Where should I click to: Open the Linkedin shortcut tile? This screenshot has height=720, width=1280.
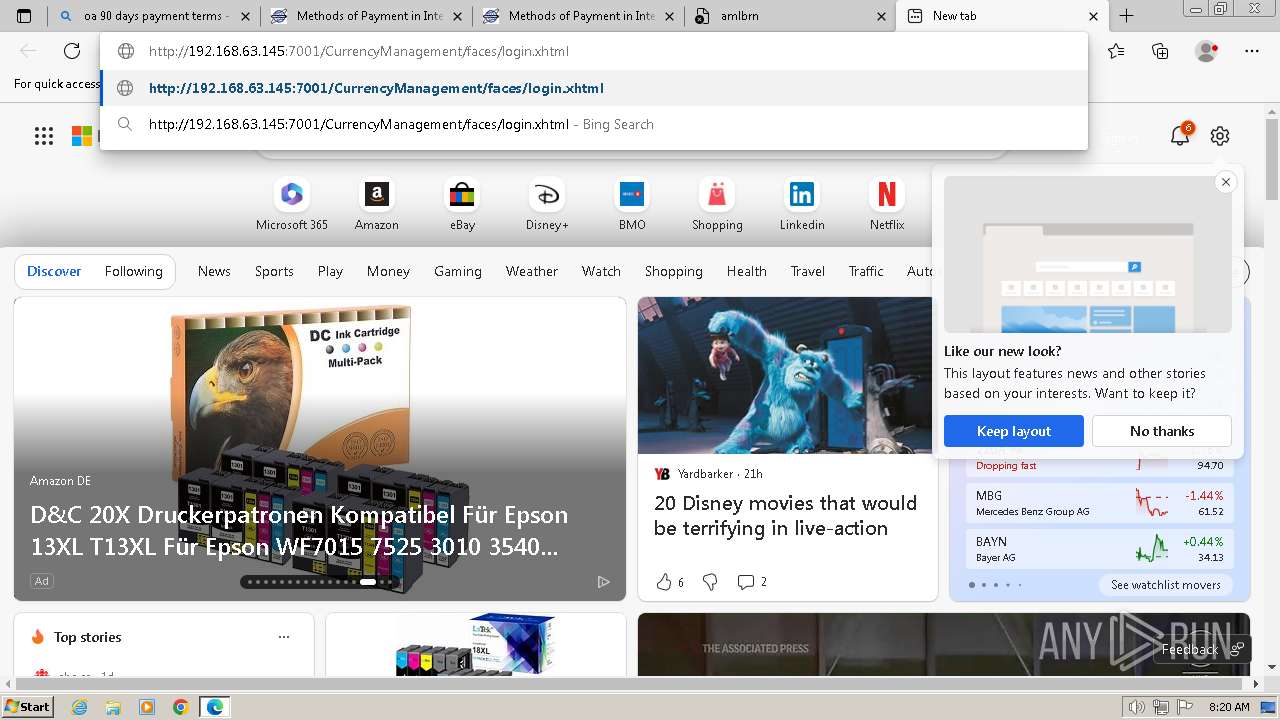point(802,205)
